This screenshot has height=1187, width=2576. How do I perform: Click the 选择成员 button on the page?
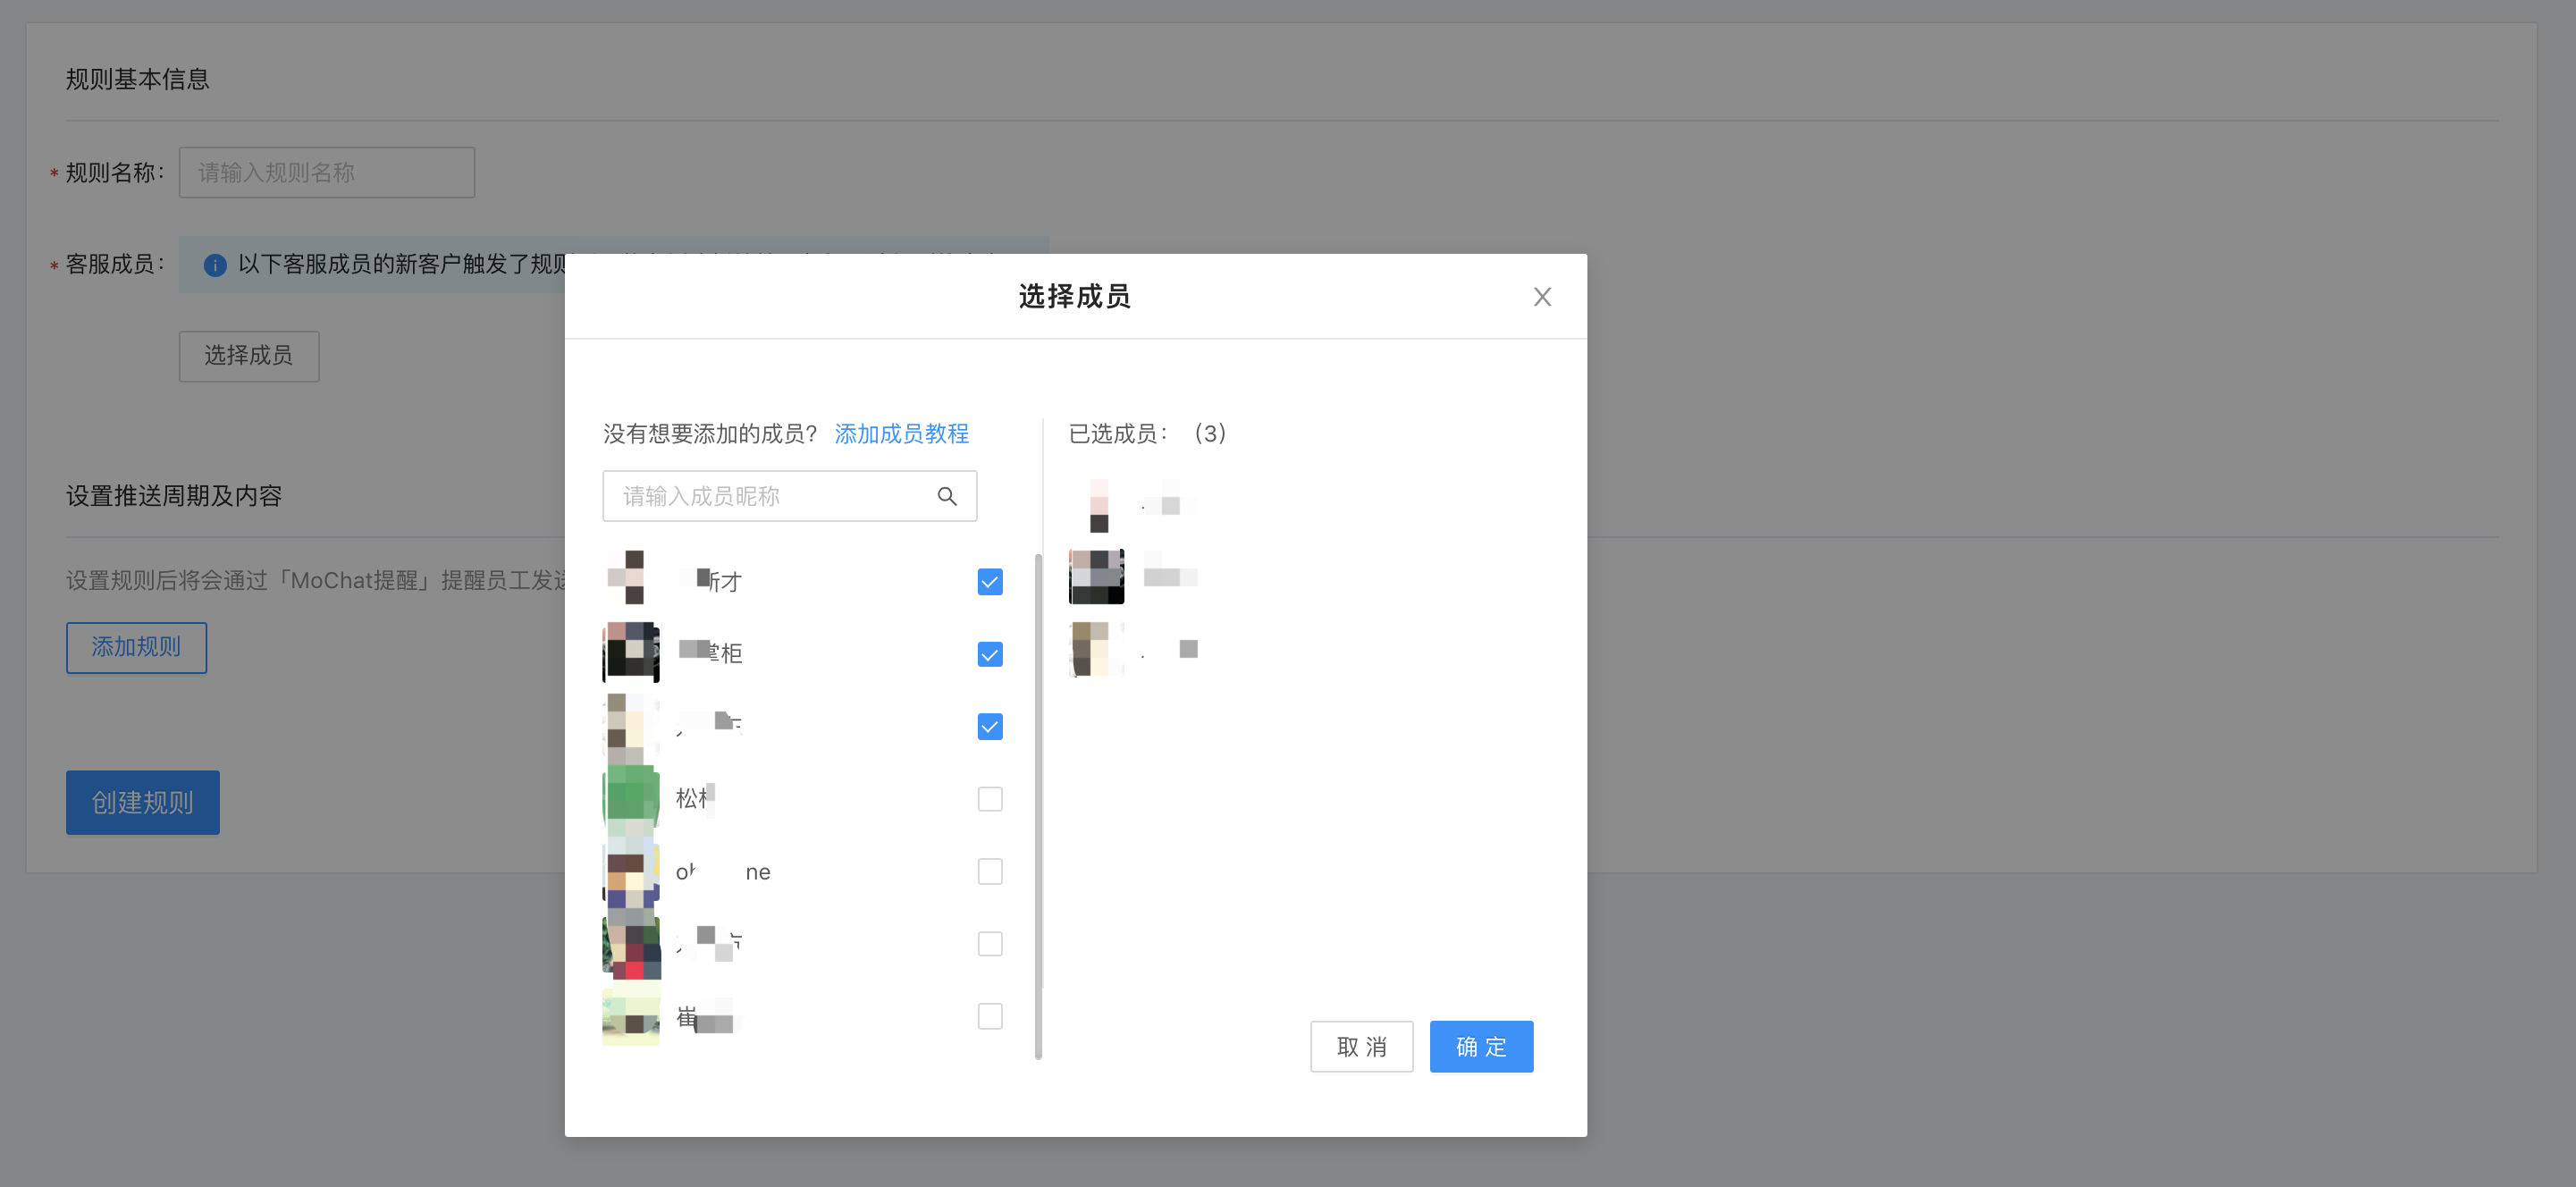[x=249, y=356]
